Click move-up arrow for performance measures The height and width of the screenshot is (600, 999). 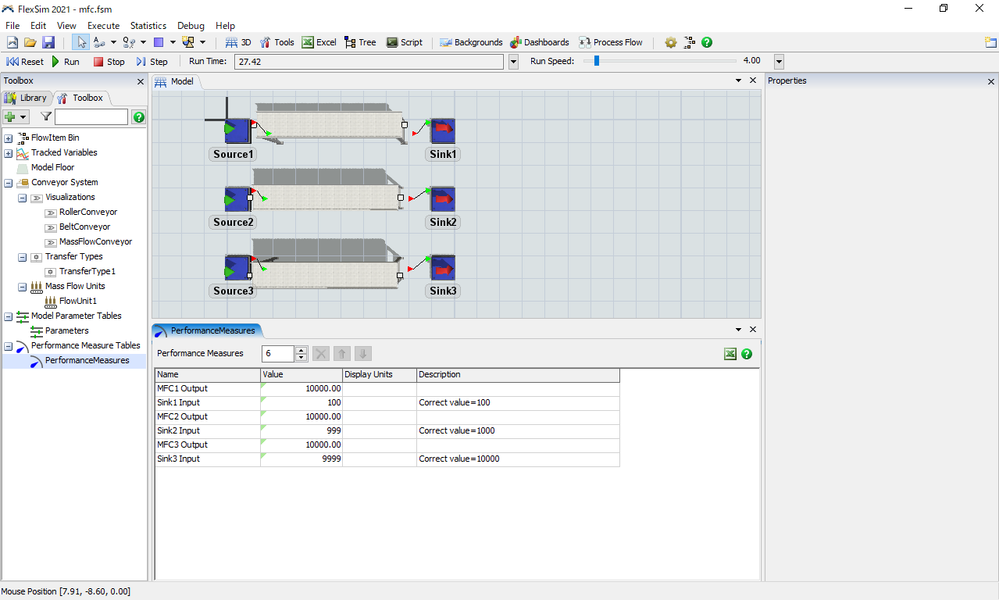tap(341, 354)
